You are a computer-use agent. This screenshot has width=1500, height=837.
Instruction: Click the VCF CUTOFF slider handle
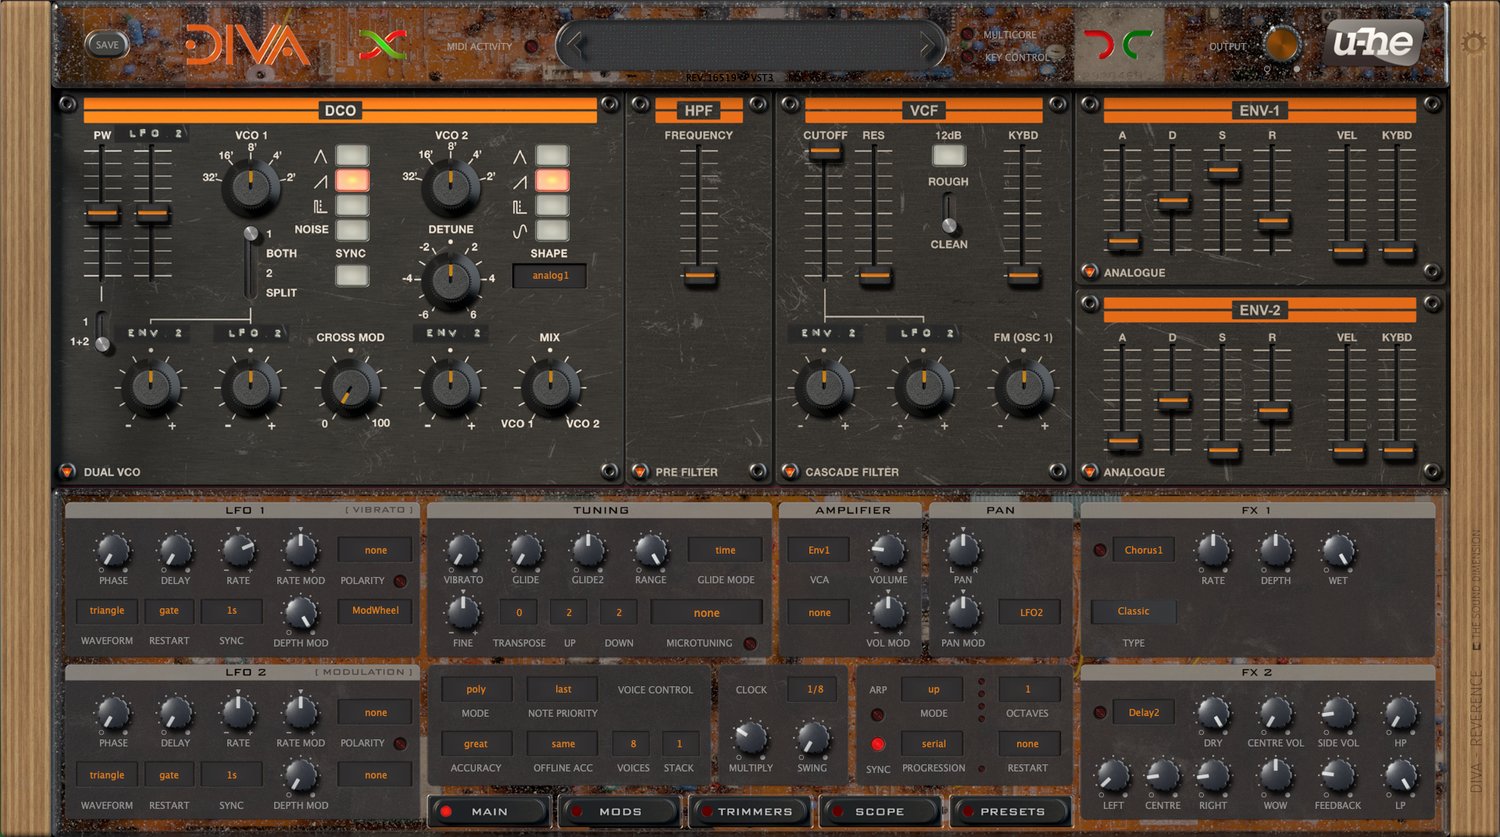click(824, 152)
